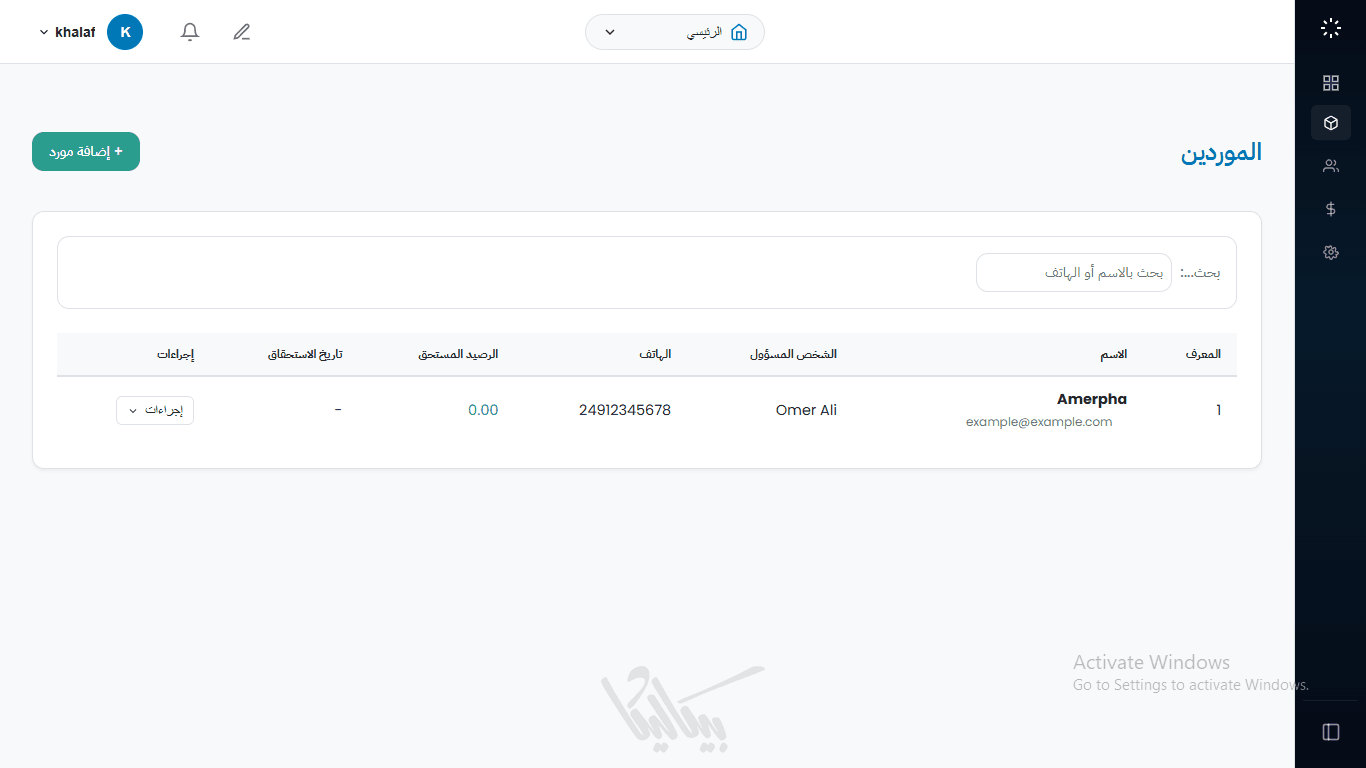Open the notifications bell
Image resolution: width=1366 pixels, height=768 pixels.
(x=190, y=32)
